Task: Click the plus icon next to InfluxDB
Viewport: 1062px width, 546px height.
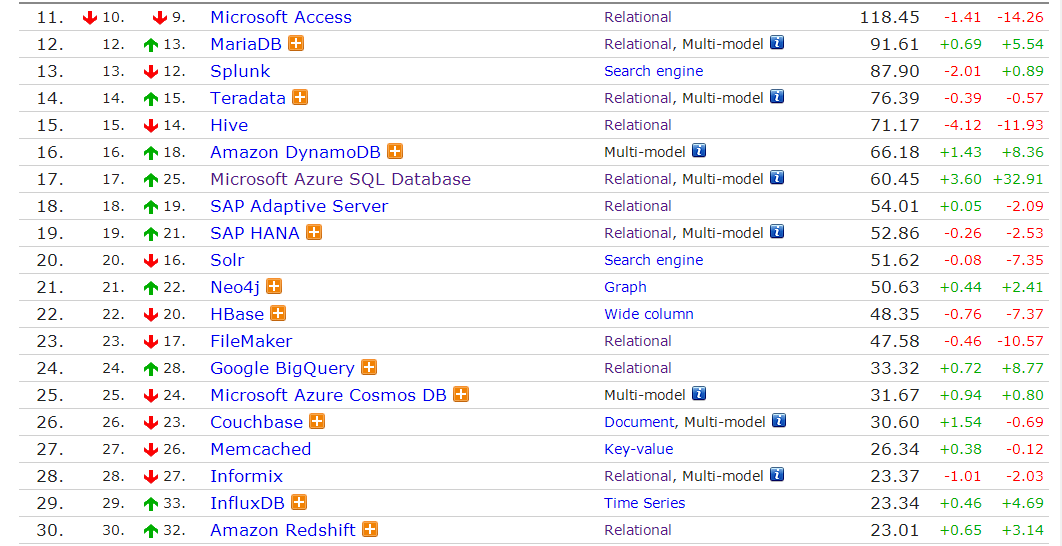Action: click(299, 503)
